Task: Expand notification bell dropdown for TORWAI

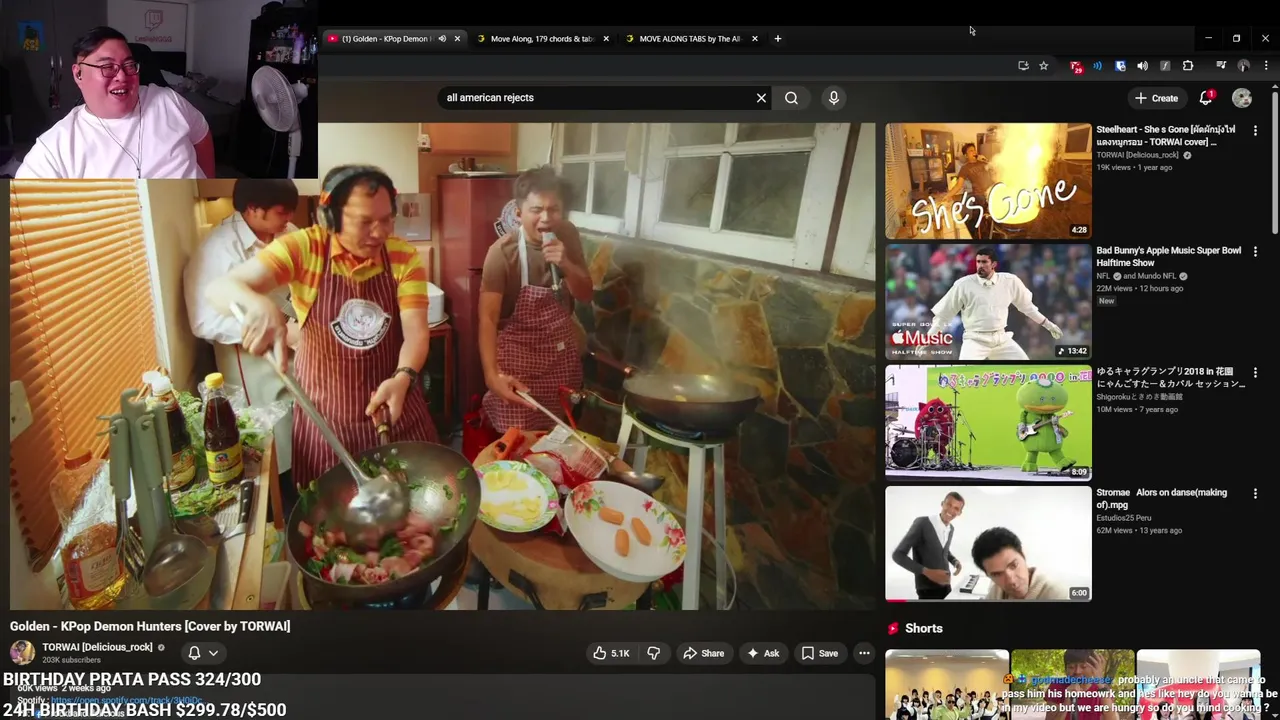Action: [x=203, y=653]
